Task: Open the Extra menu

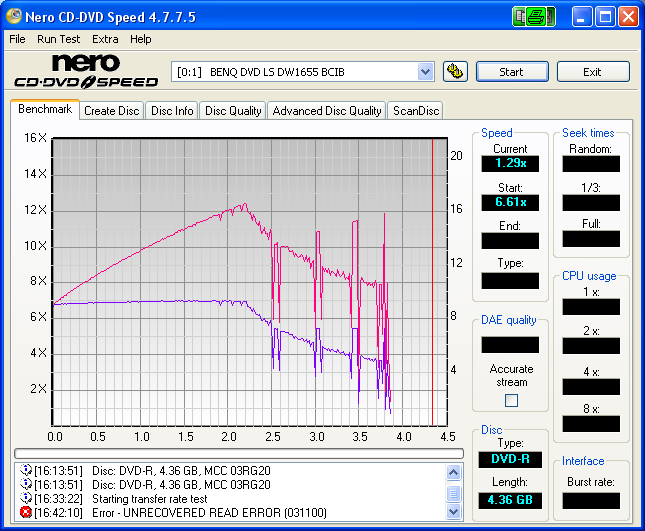Action: [x=105, y=39]
